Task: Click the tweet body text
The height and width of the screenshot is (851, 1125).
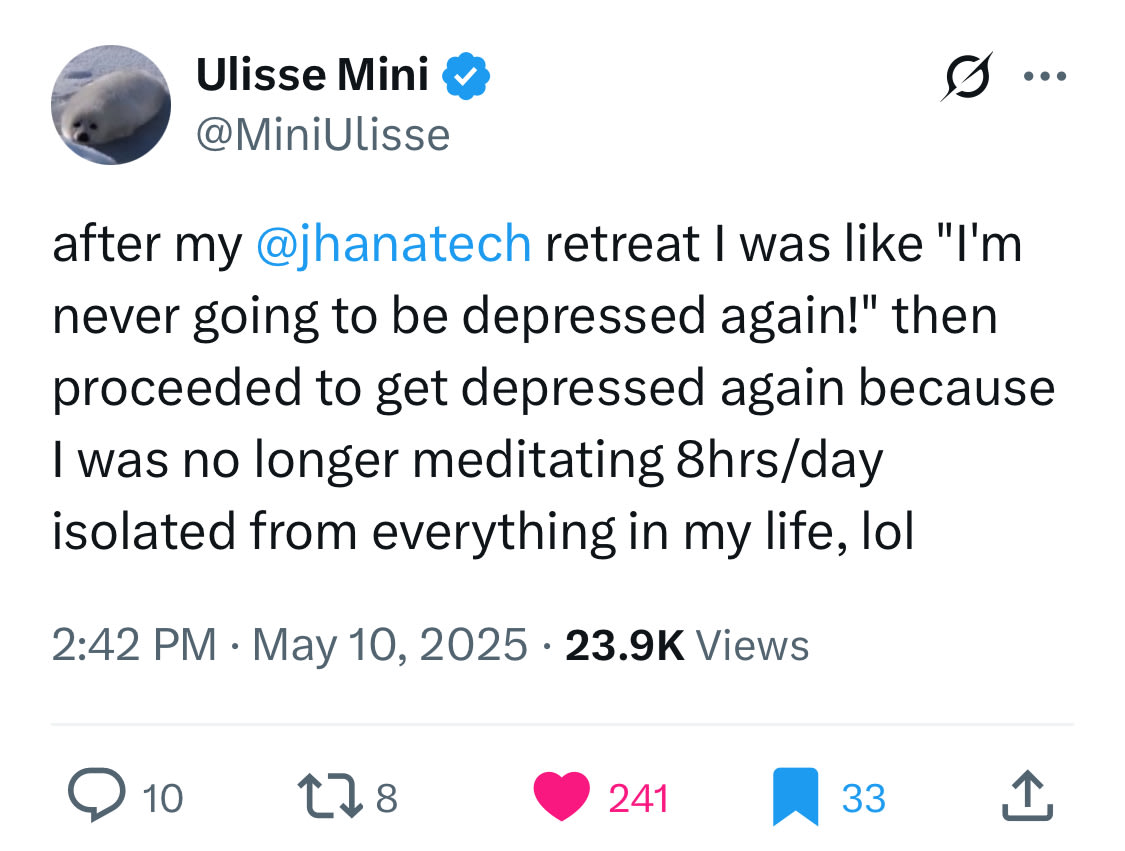Action: pos(554,387)
